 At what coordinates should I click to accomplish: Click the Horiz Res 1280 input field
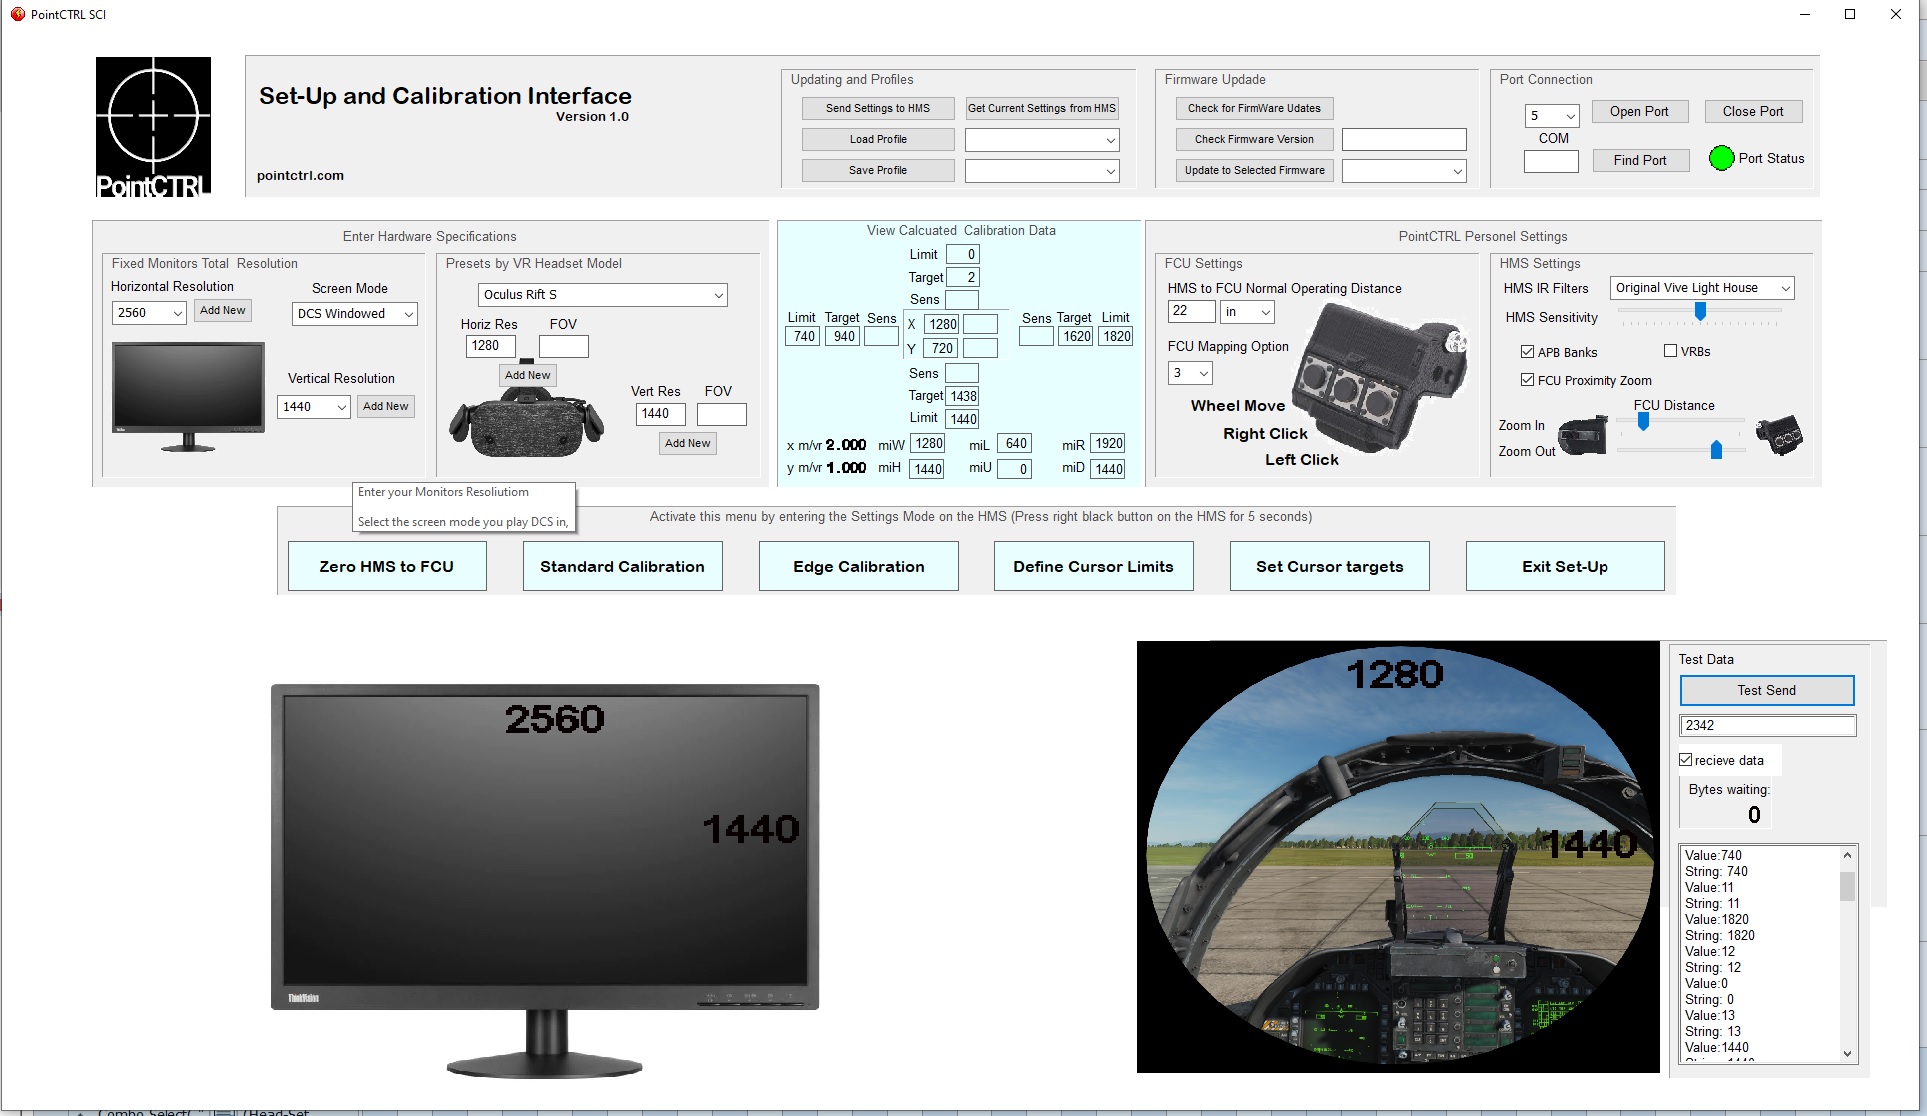pos(491,346)
